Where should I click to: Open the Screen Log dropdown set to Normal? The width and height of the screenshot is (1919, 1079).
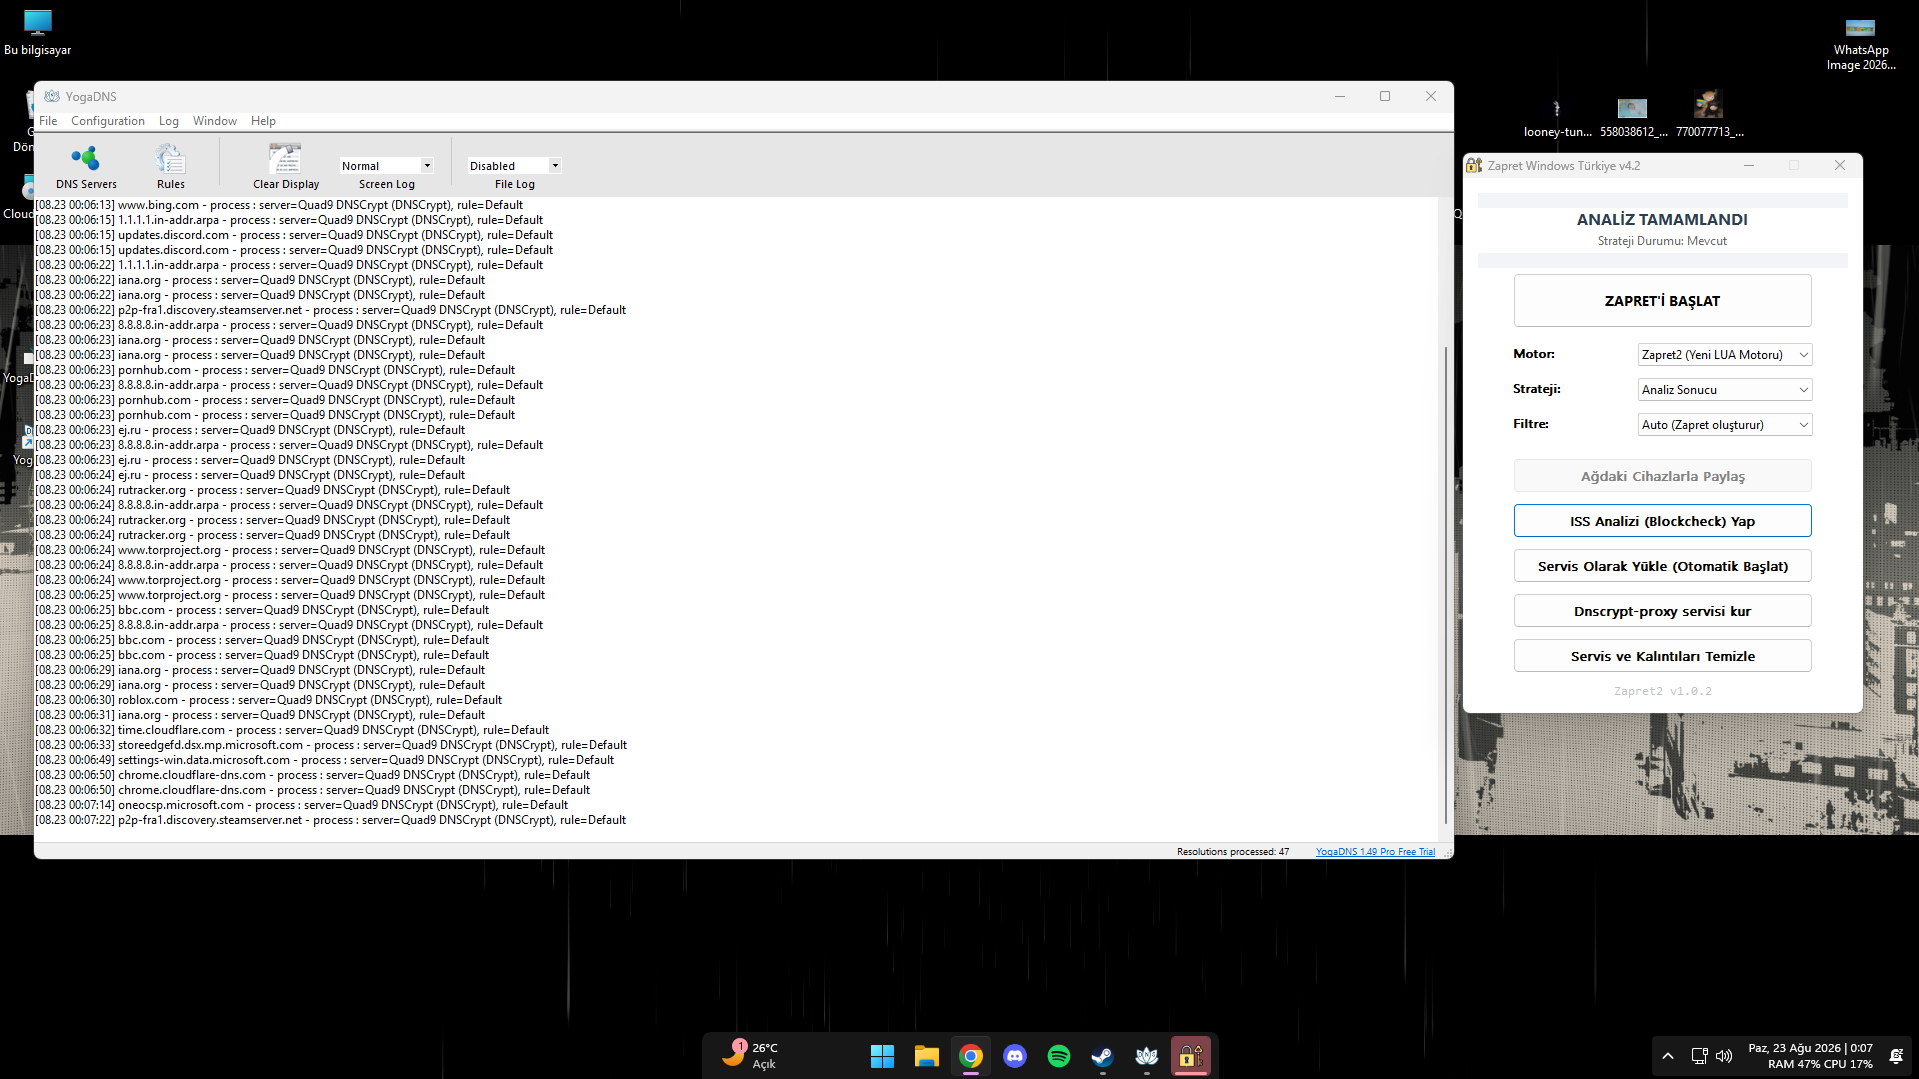pyautogui.click(x=386, y=166)
